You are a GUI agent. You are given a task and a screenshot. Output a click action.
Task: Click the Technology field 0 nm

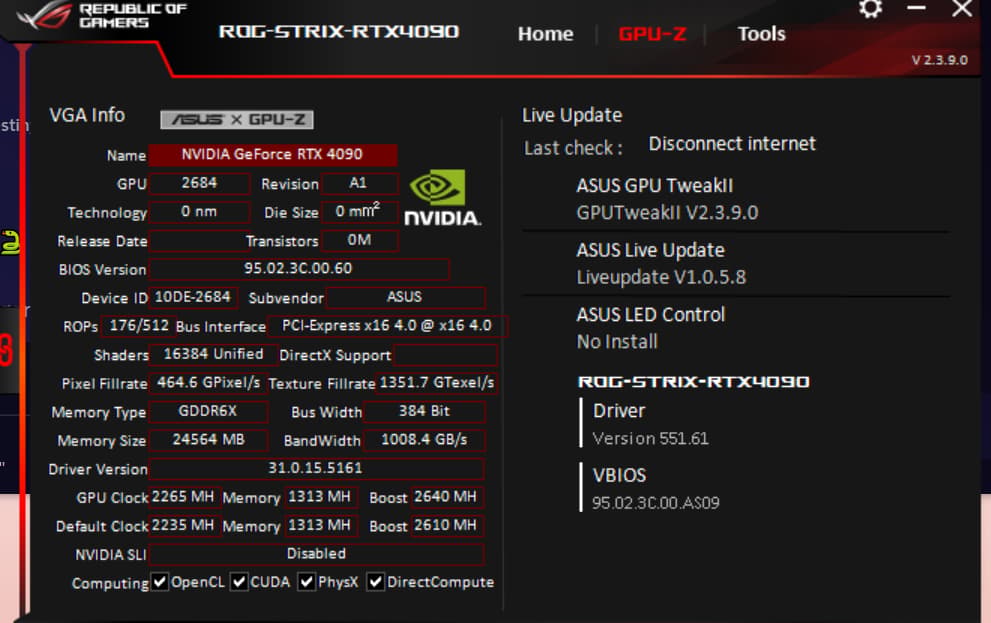199,212
